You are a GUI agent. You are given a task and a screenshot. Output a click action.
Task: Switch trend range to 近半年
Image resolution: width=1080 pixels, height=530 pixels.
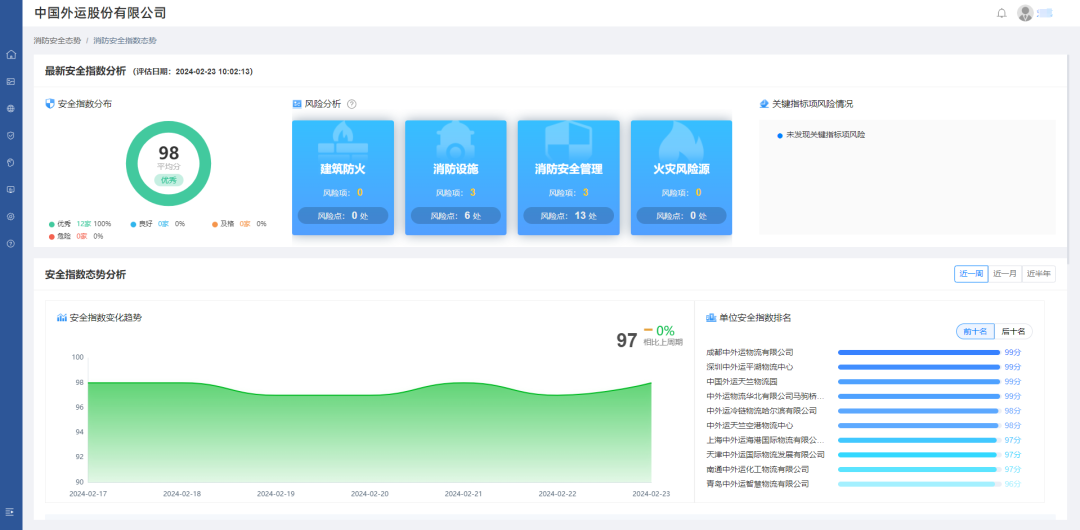click(x=1038, y=274)
